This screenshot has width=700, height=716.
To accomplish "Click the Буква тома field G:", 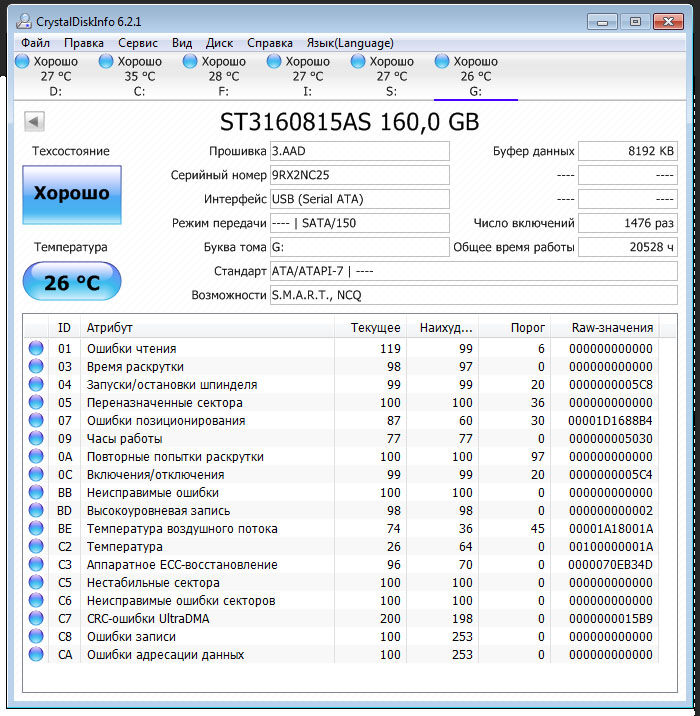I will click(359, 247).
